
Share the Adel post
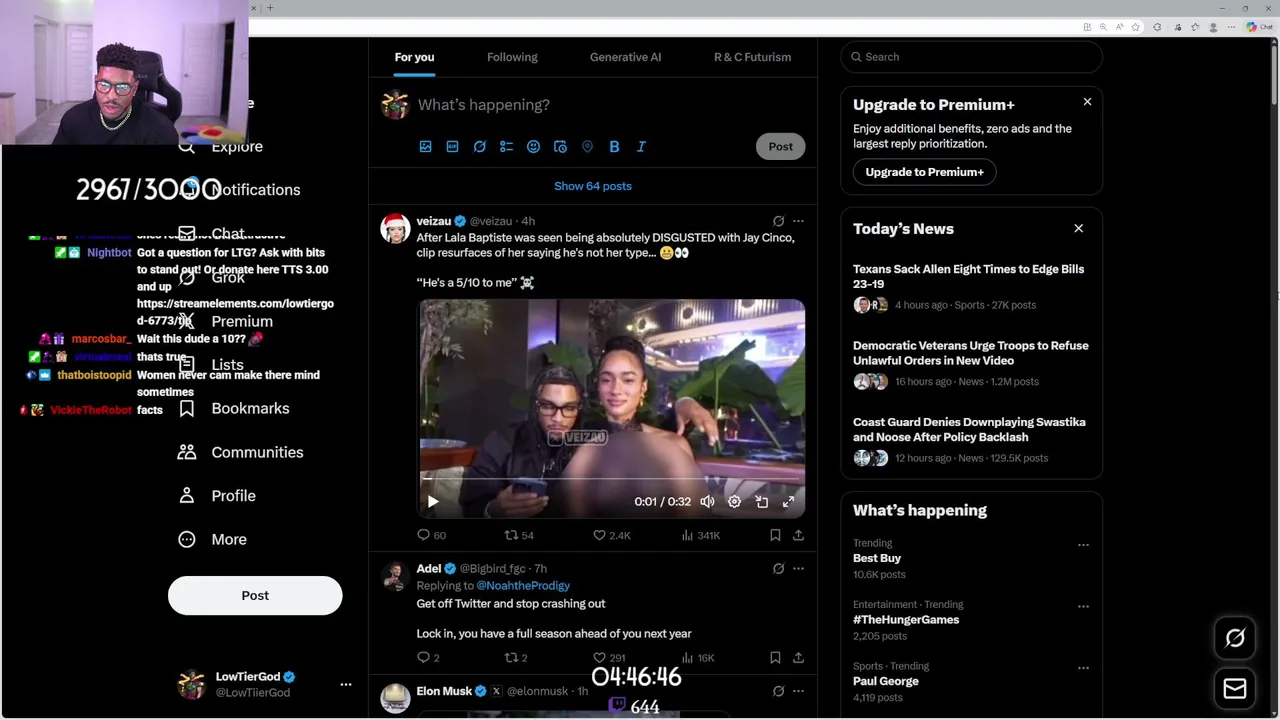[x=798, y=657]
